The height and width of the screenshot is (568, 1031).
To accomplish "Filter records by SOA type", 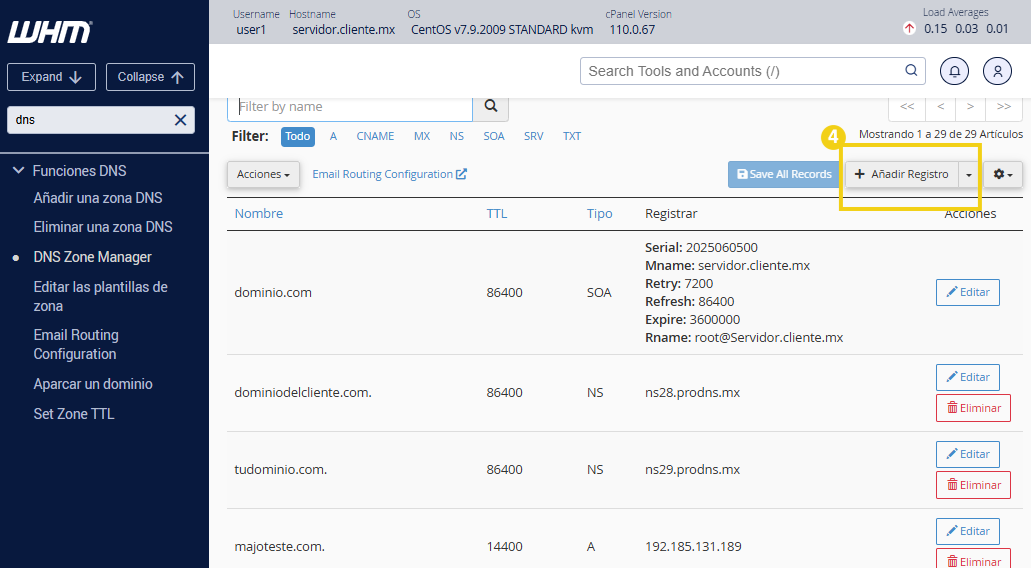I will point(494,136).
